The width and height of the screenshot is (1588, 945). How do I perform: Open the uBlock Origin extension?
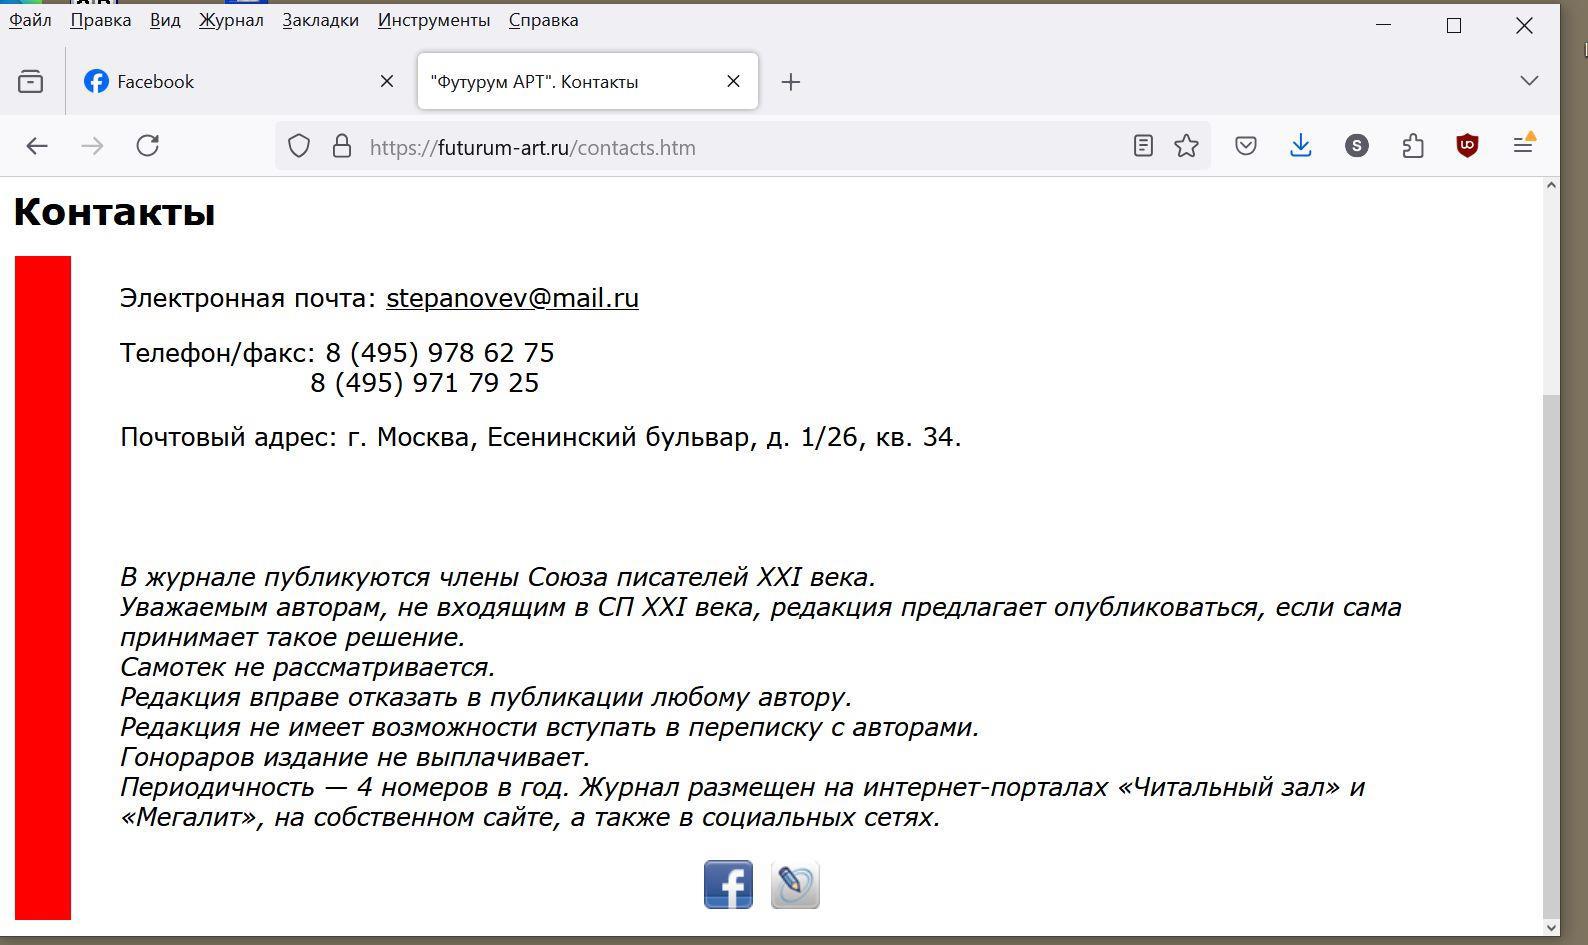click(1467, 146)
